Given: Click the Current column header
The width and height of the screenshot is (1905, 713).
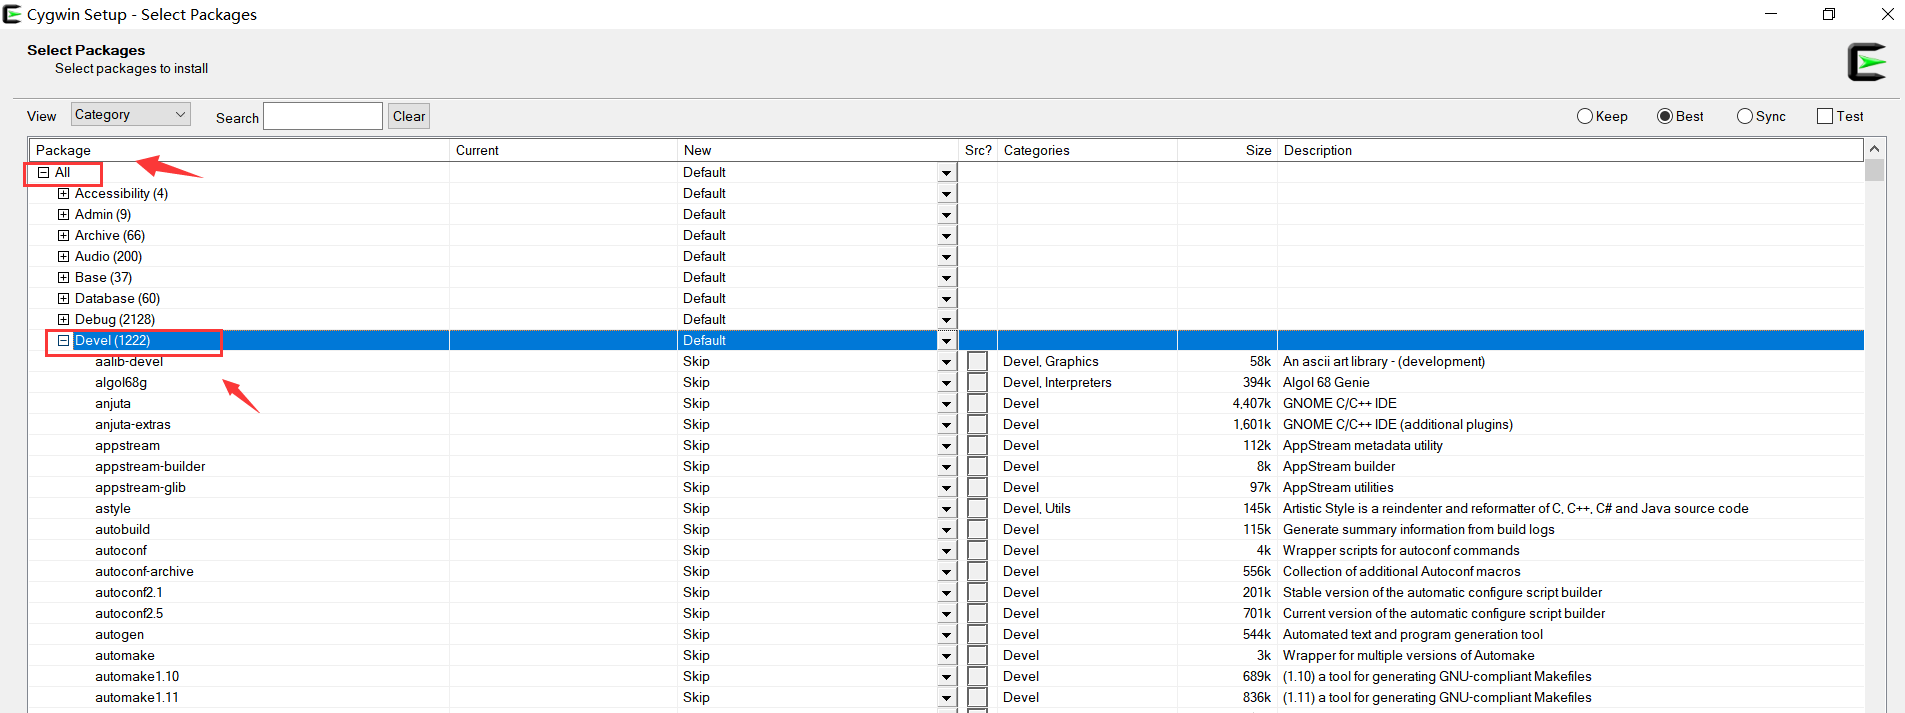Looking at the screenshot, I should pos(564,150).
